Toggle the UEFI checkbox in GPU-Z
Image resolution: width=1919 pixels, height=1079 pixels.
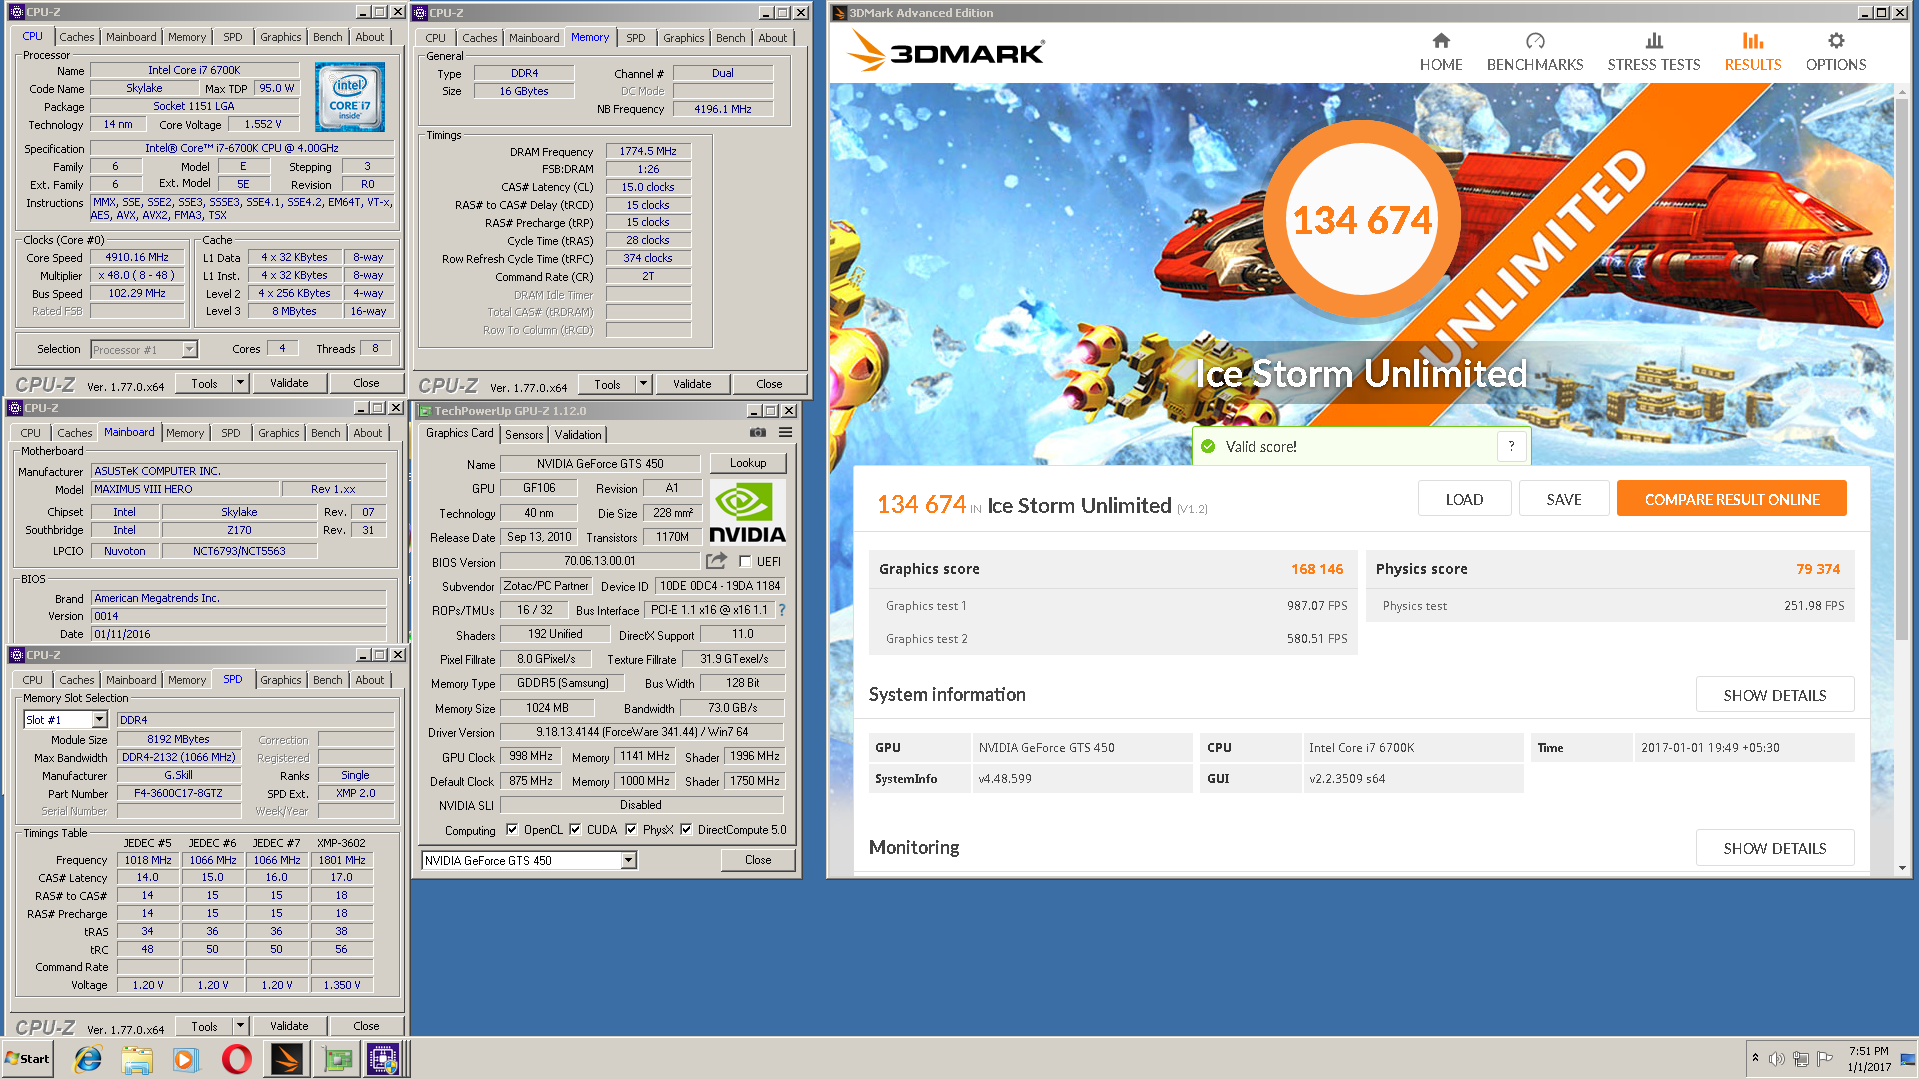tap(745, 561)
